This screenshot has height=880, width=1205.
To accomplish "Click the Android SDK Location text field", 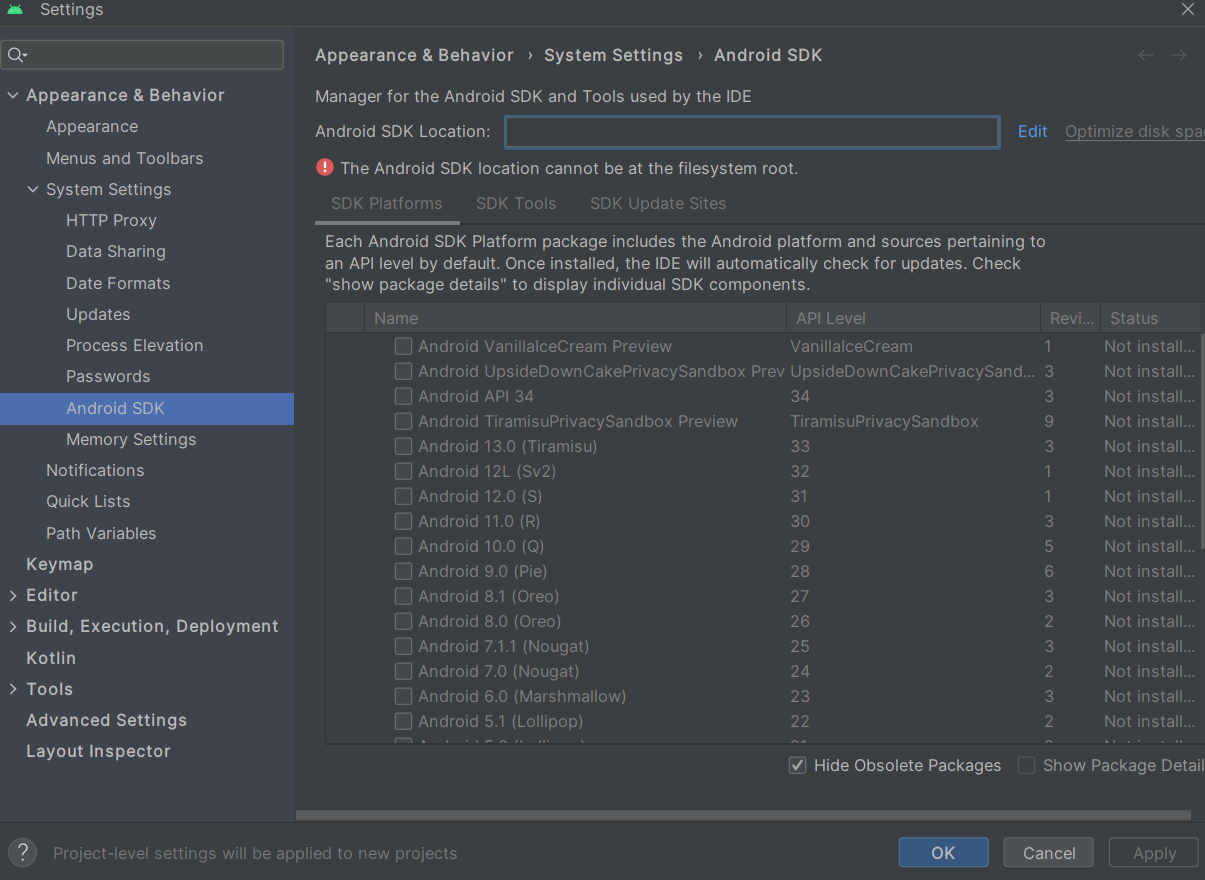I will 751,132.
